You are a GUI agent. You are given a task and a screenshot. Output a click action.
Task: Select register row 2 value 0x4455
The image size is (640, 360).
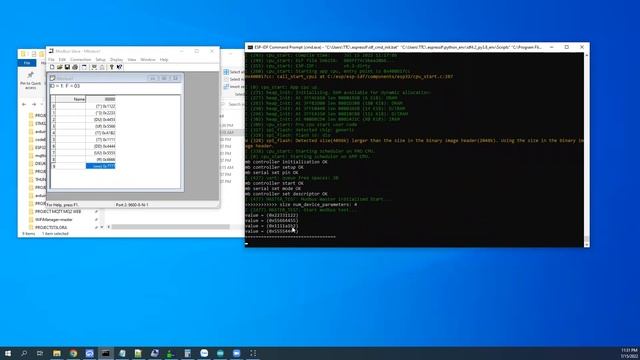point(100,120)
